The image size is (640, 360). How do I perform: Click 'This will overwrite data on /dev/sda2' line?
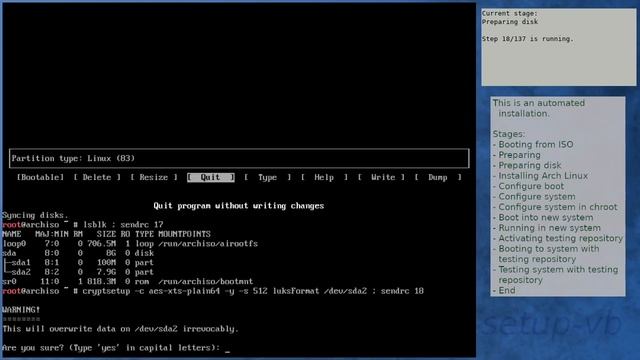(x=120, y=329)
